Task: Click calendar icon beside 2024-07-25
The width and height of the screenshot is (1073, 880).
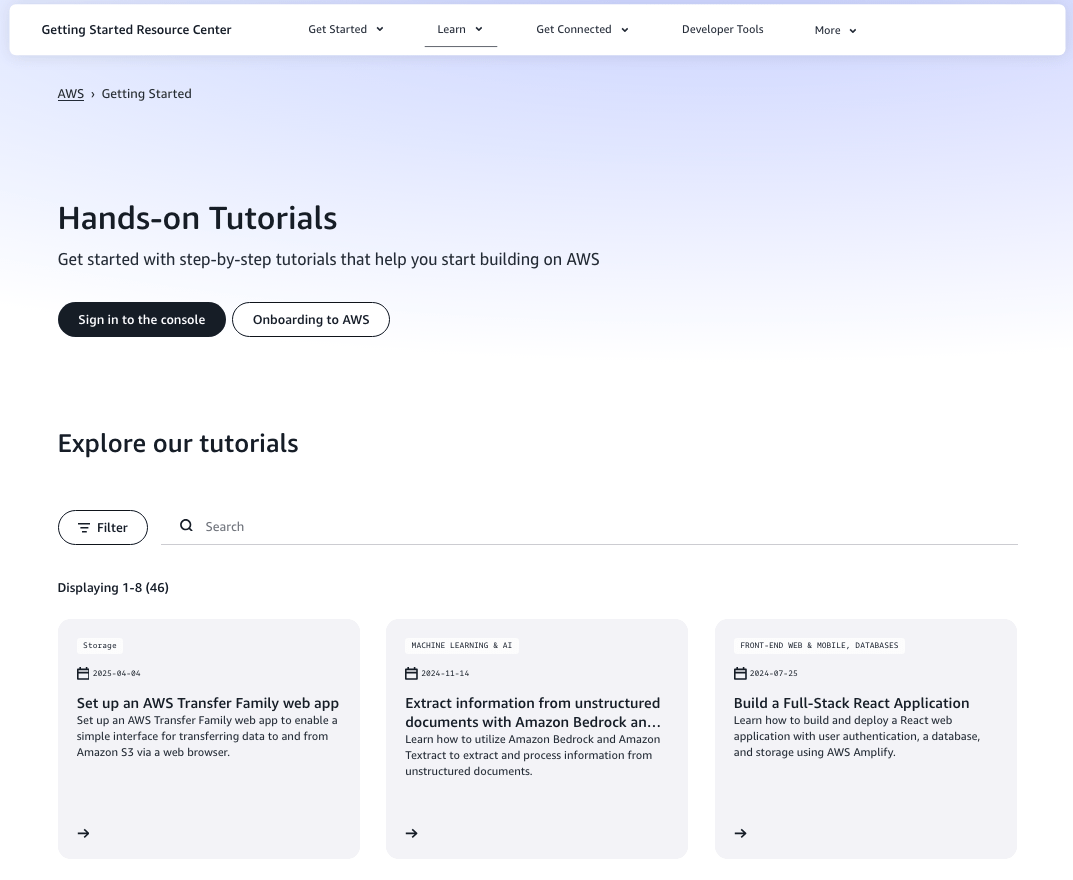Action: (x=740, y=673)
